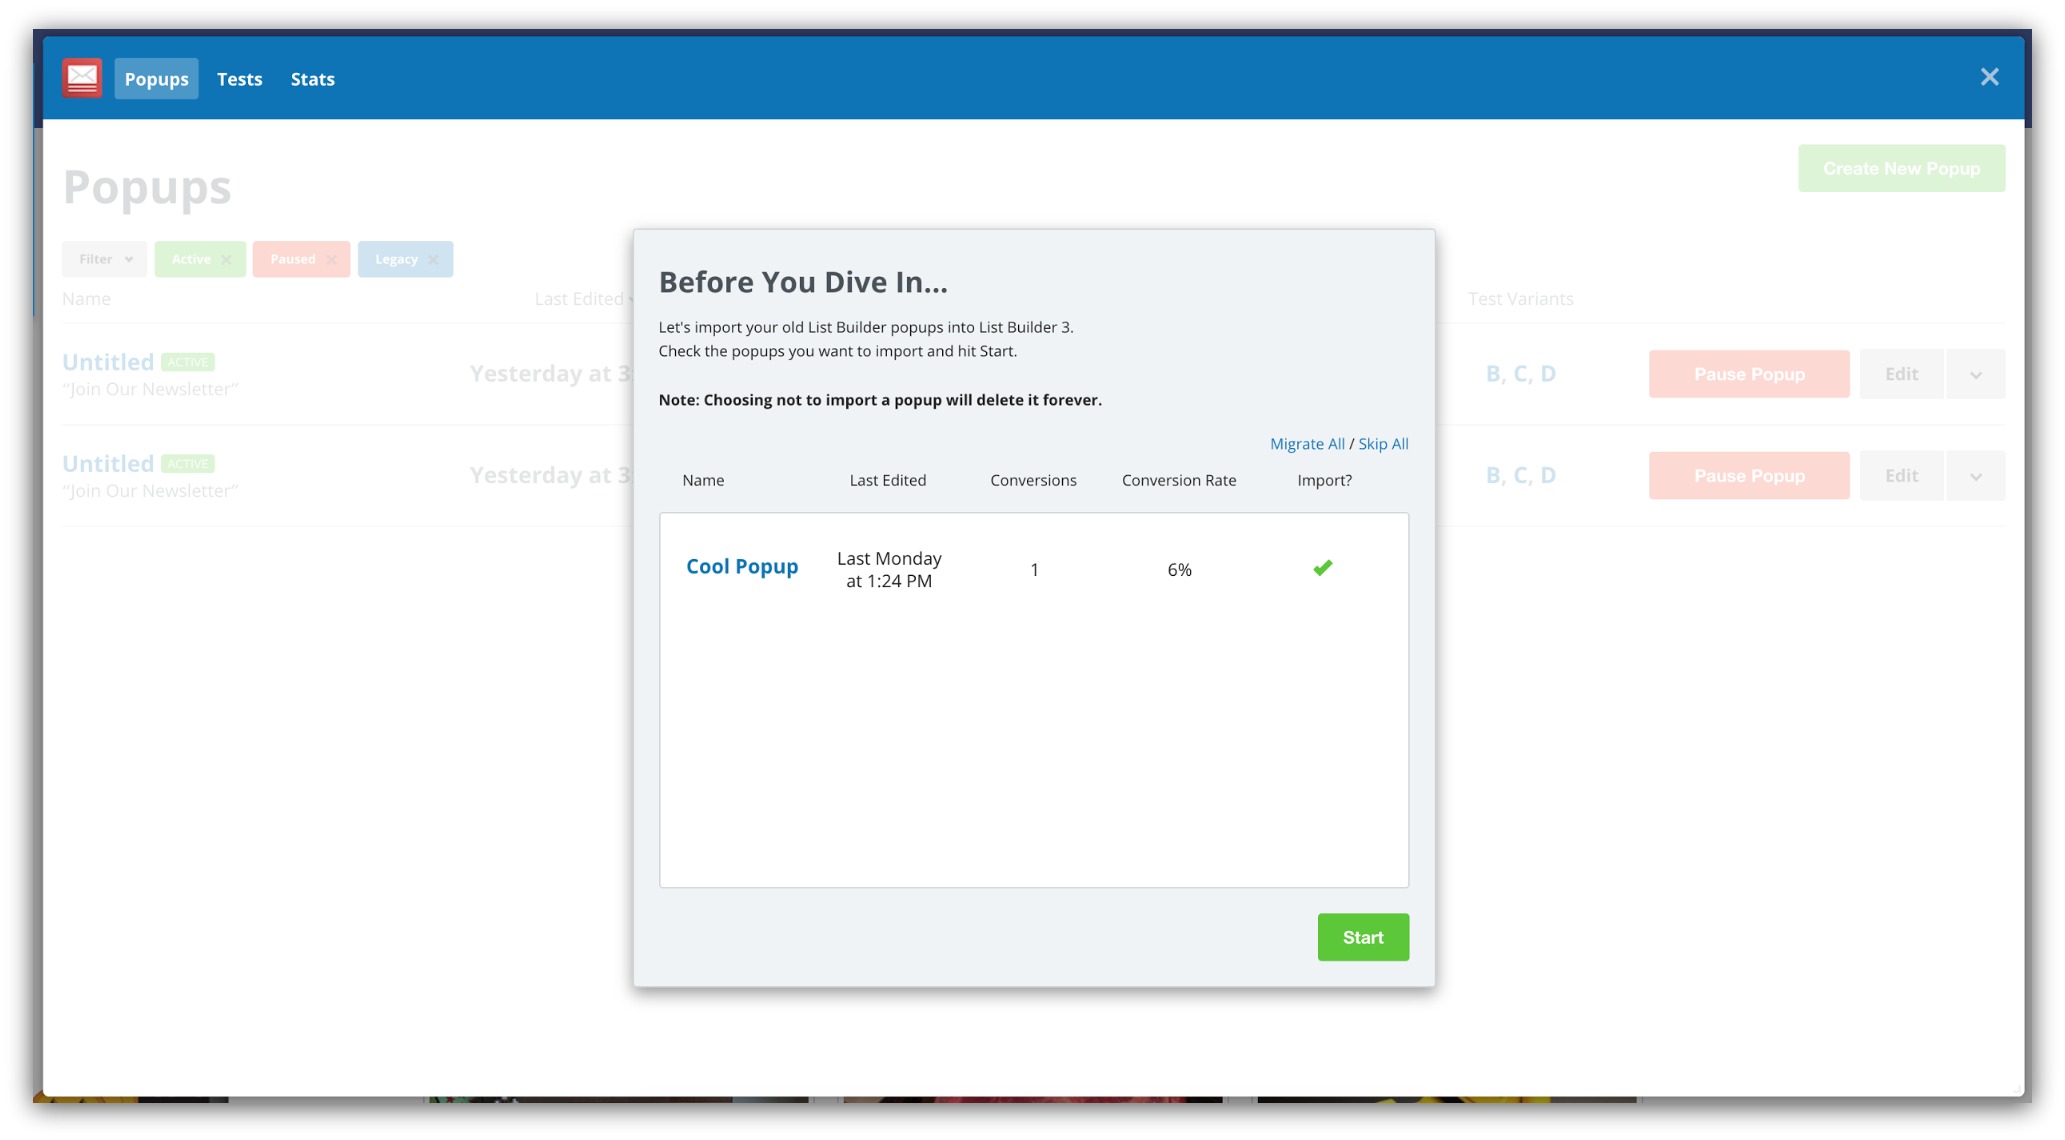Image resolution: width=2065 pixels, height=1140 pixels.
Task: Expand the chevron menu beside second Edit button
Action: pos(1976,477)
